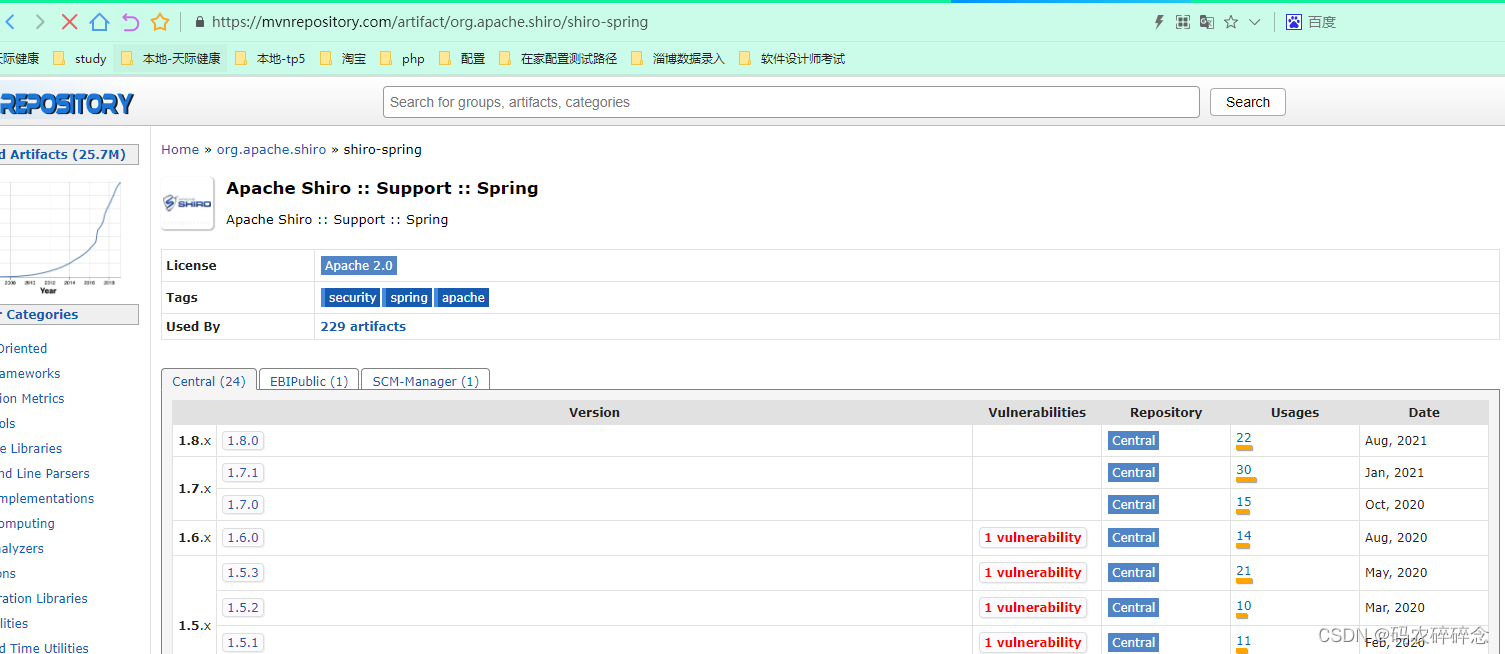Switch to the SCM-Manager (1) tab
Image resolution: width=1505 pixels, height=654 pixels.
click(x=425, y=381)
